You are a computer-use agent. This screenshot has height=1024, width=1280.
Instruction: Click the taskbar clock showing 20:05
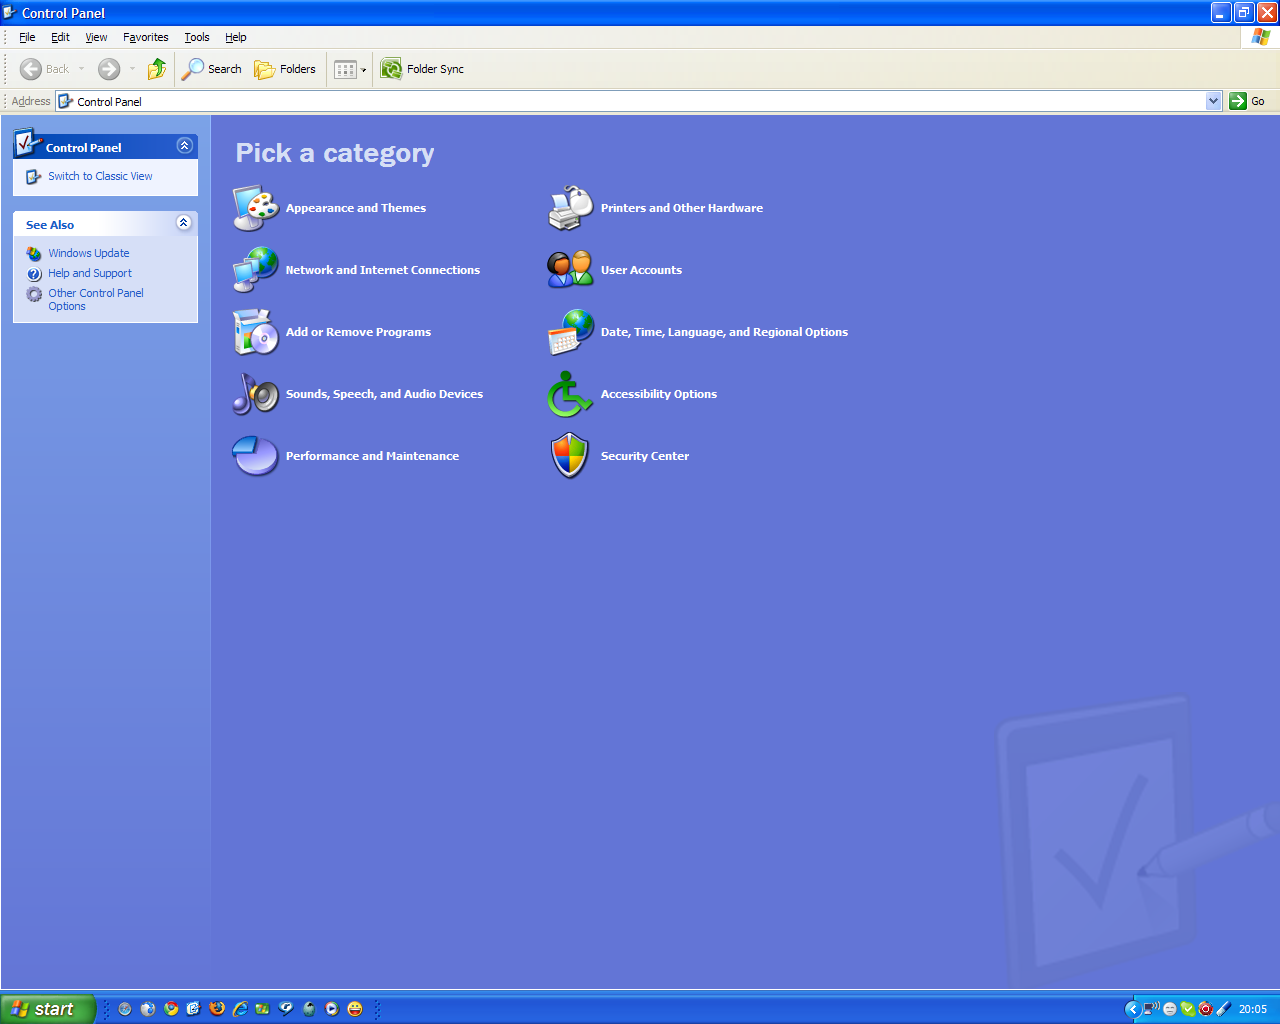1253,1009
